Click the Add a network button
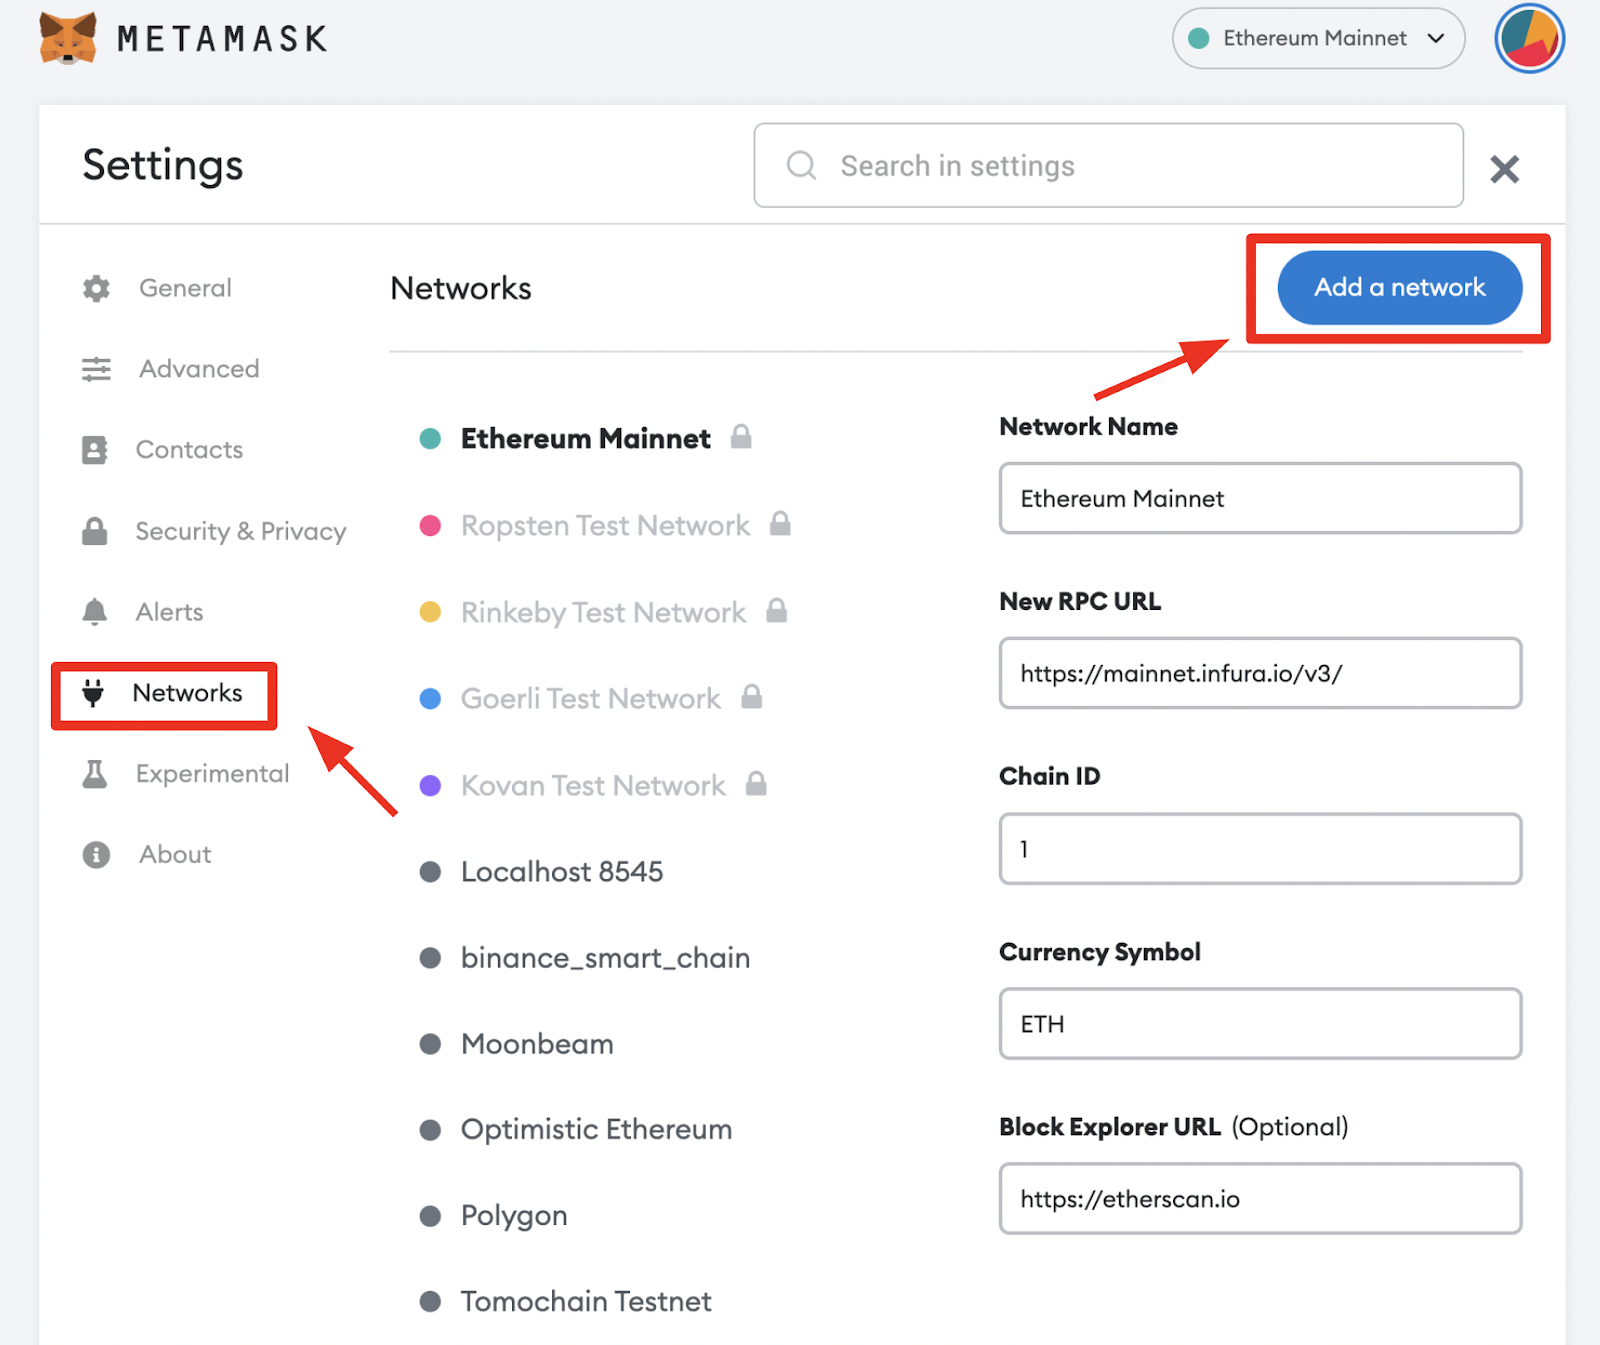This screenshot has height=1345, width=1600. click(x=1399, y=288)
